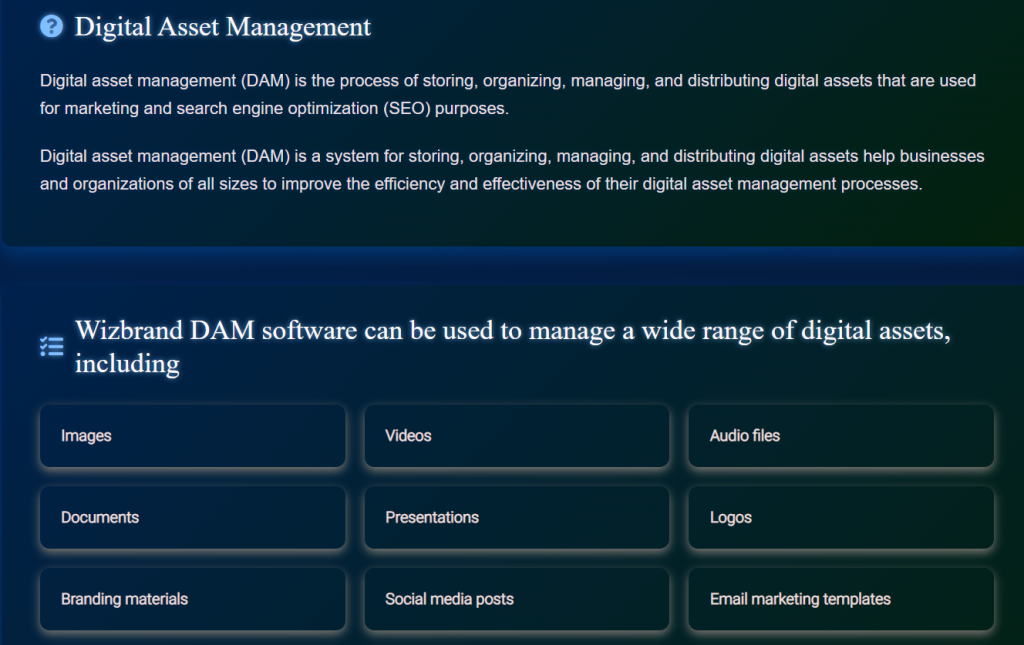The width and height of the screenshot is (1024, 645).
Task: Click the Social media posts card
Action: click(x=517, y=599)
